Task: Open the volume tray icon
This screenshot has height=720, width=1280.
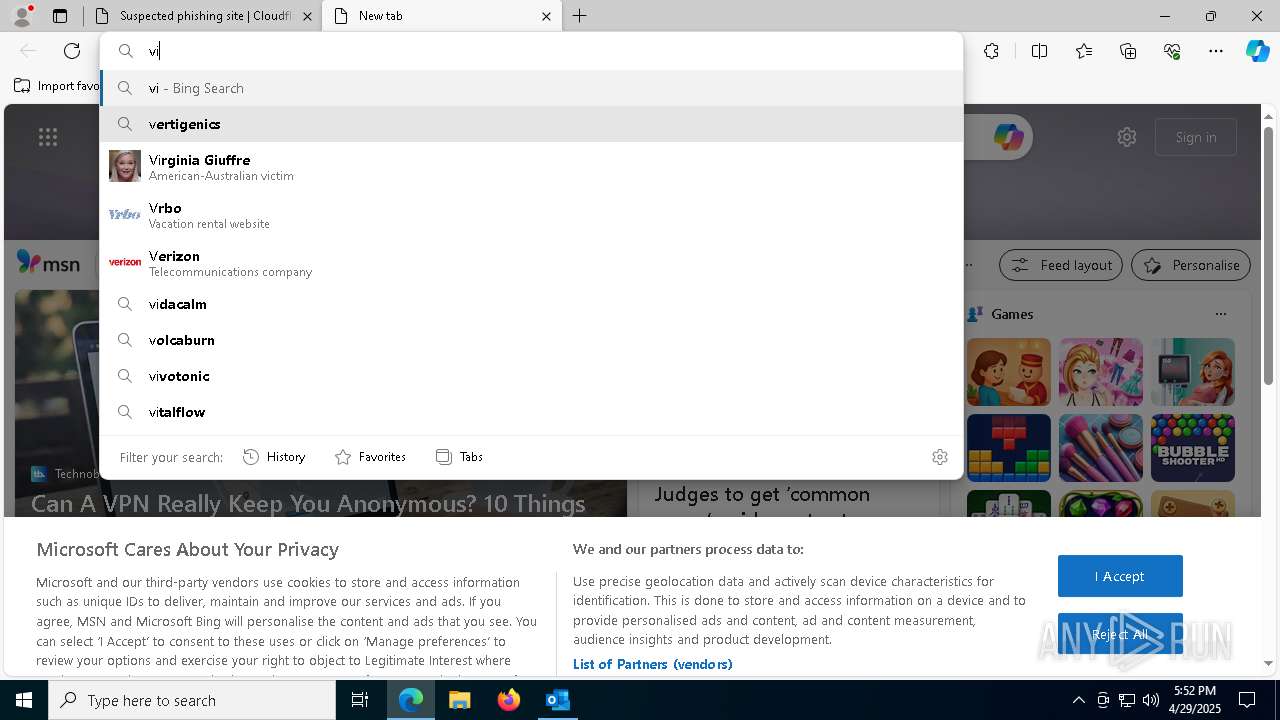Action: click(x=1151, y=700)
